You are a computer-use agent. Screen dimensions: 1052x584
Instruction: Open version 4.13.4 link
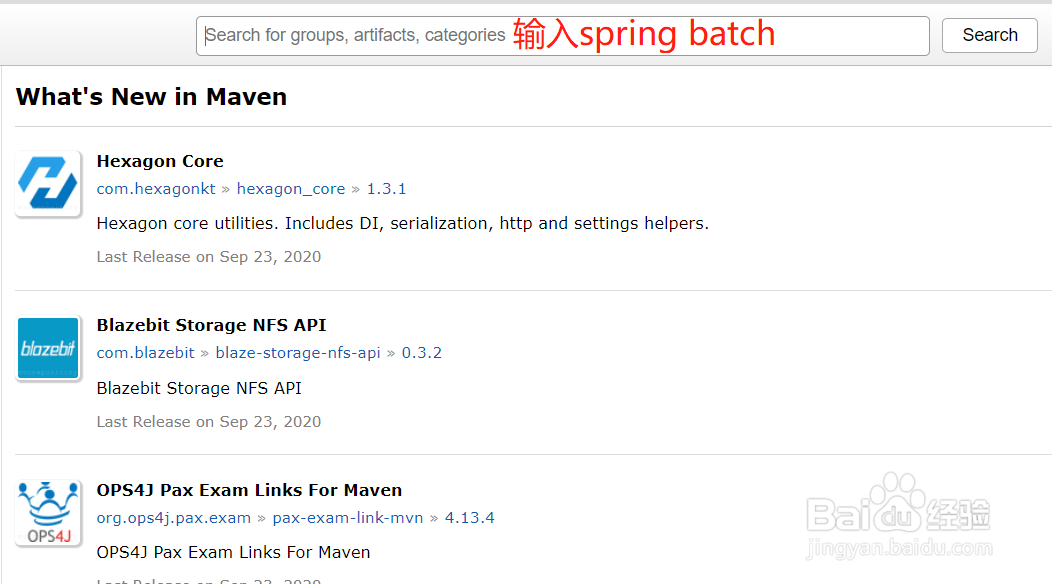[469, 518]
